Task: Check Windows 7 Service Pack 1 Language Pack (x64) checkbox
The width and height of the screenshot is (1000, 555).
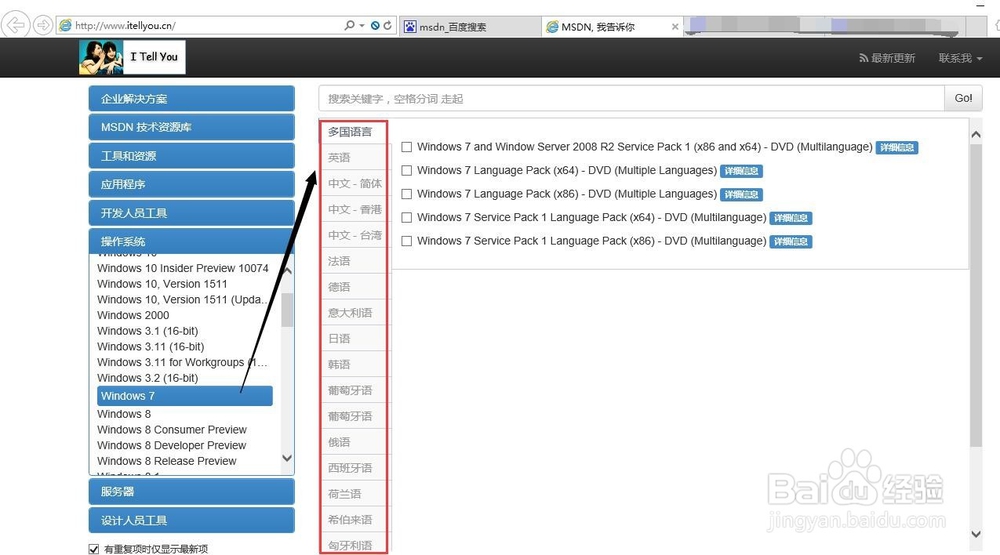Action: (x=406, y=218)
